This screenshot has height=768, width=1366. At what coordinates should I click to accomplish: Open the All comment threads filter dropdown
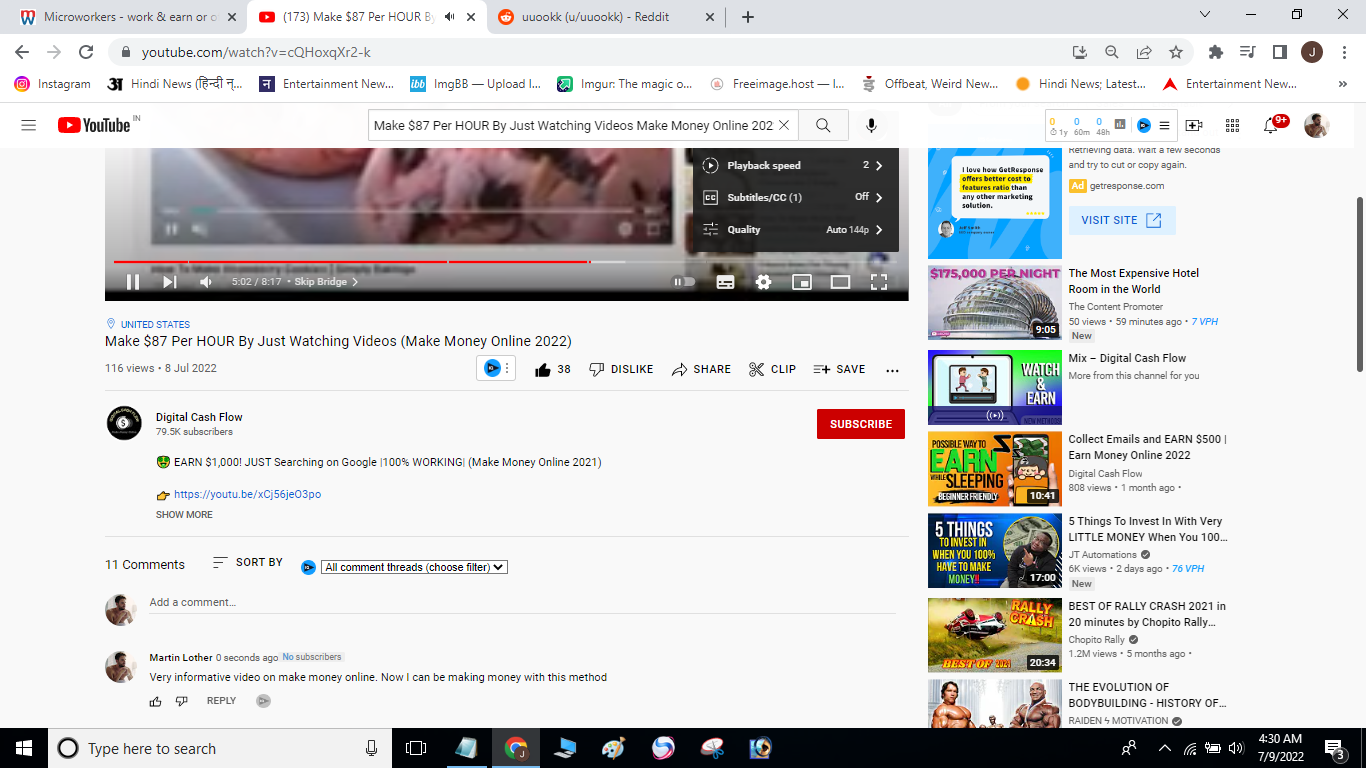point(414,567)
